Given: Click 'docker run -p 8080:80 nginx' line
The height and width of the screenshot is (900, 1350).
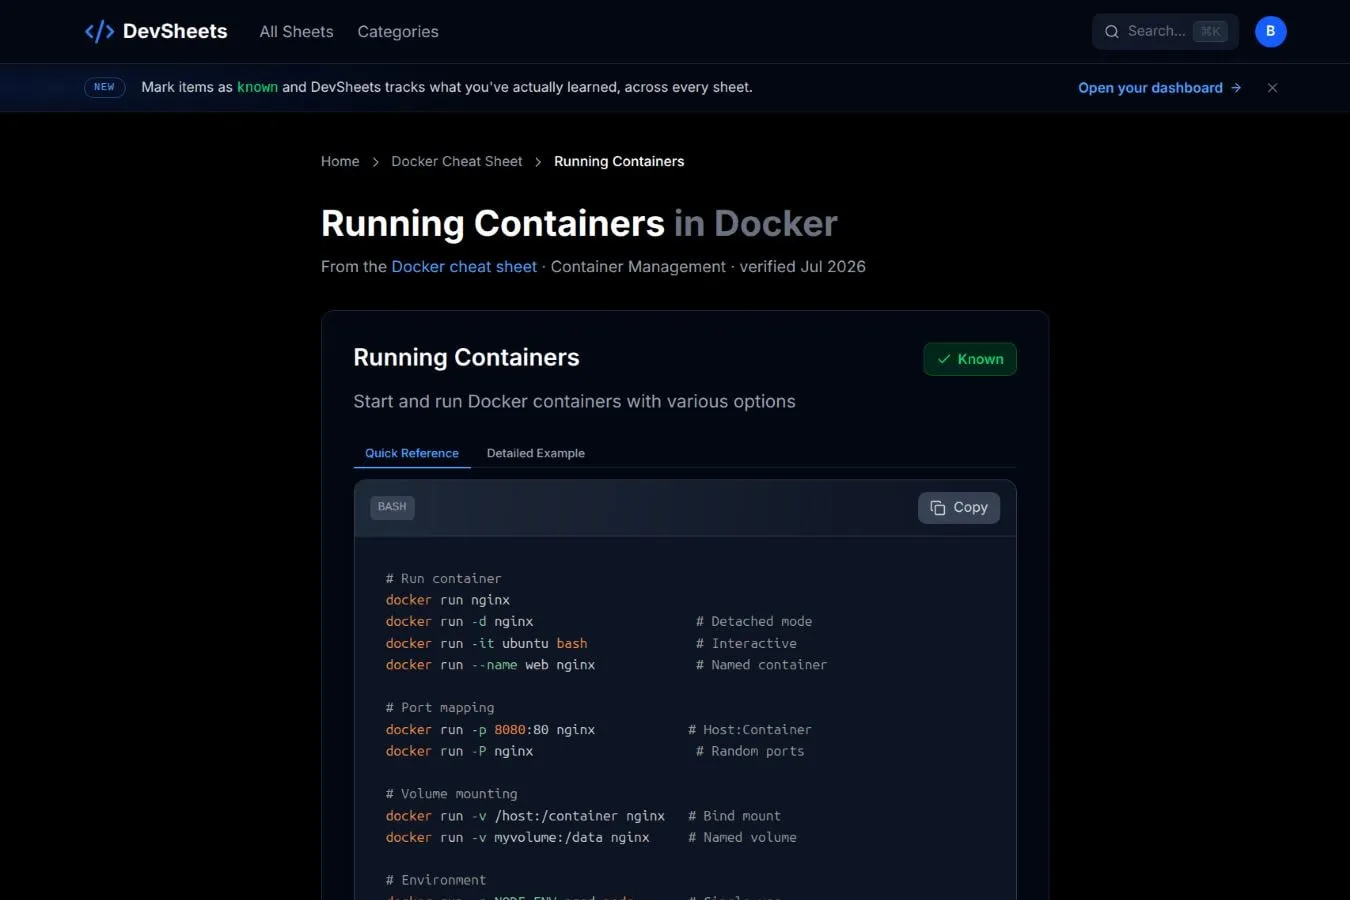Looking at the screenshot, I should (491, 730).
